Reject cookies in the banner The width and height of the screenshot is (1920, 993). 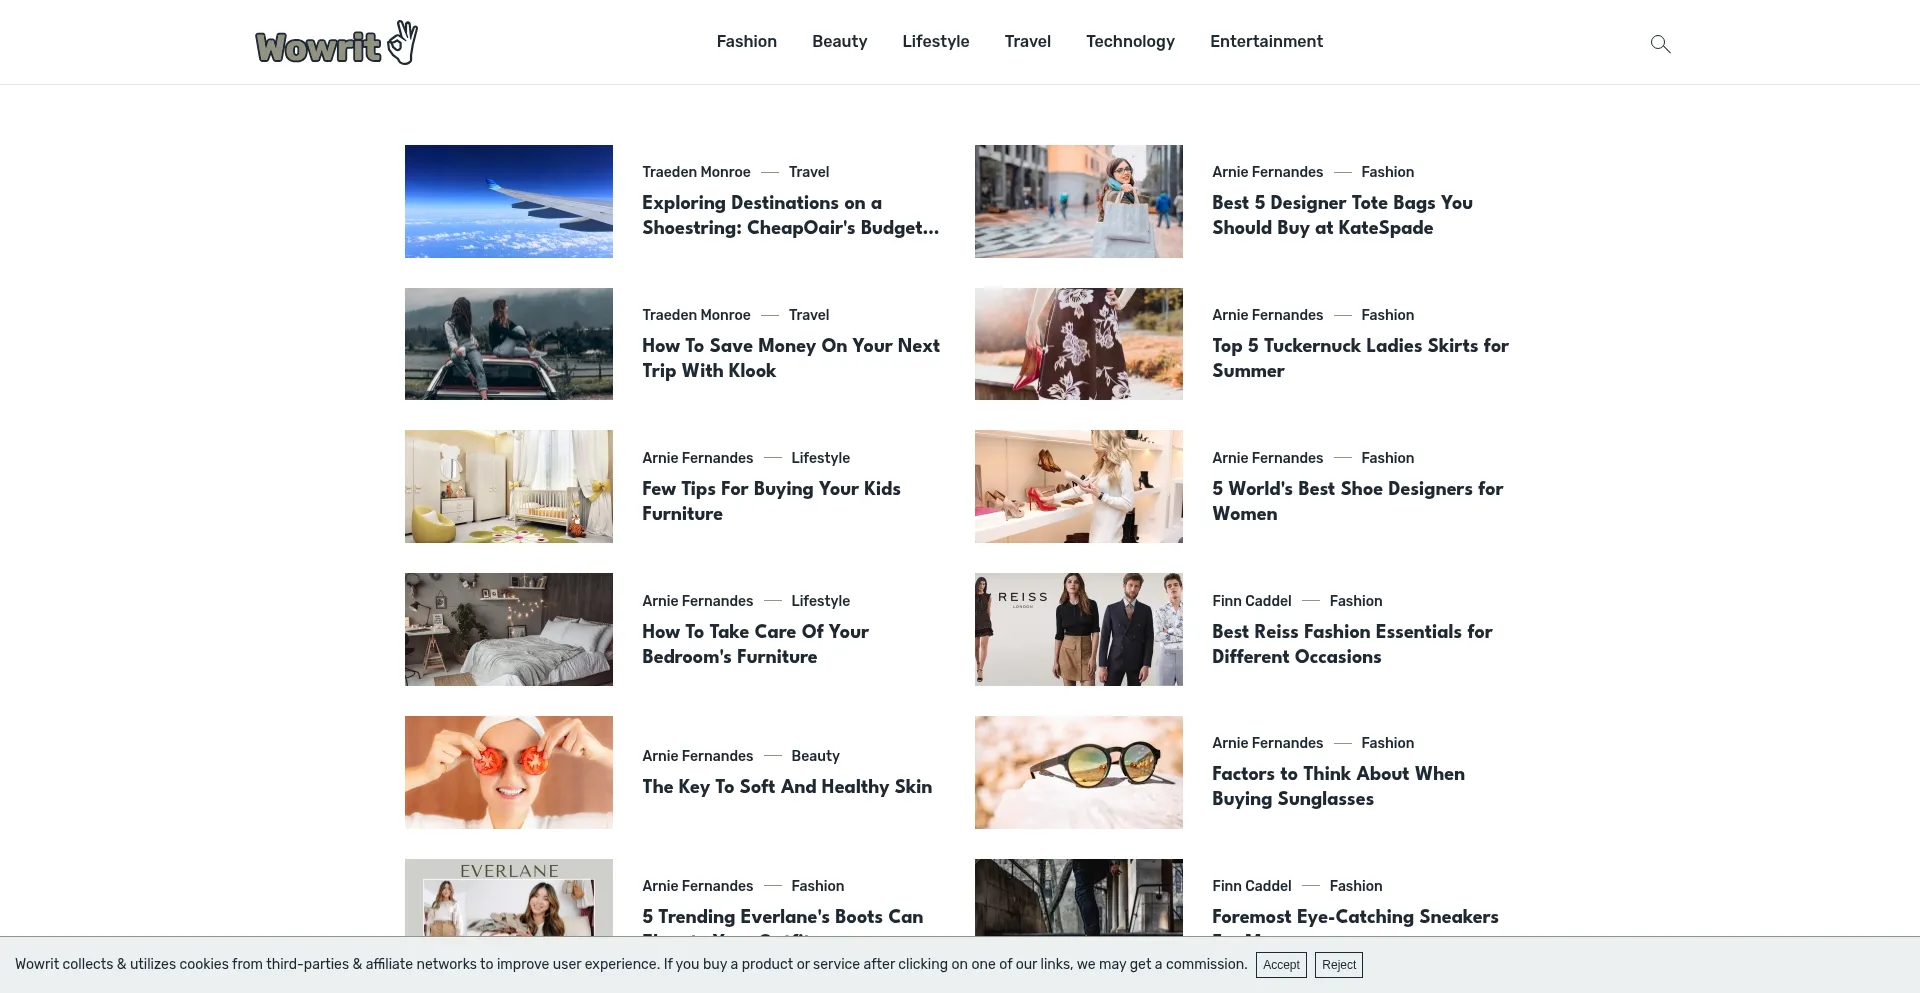(x=1338, y=965)
